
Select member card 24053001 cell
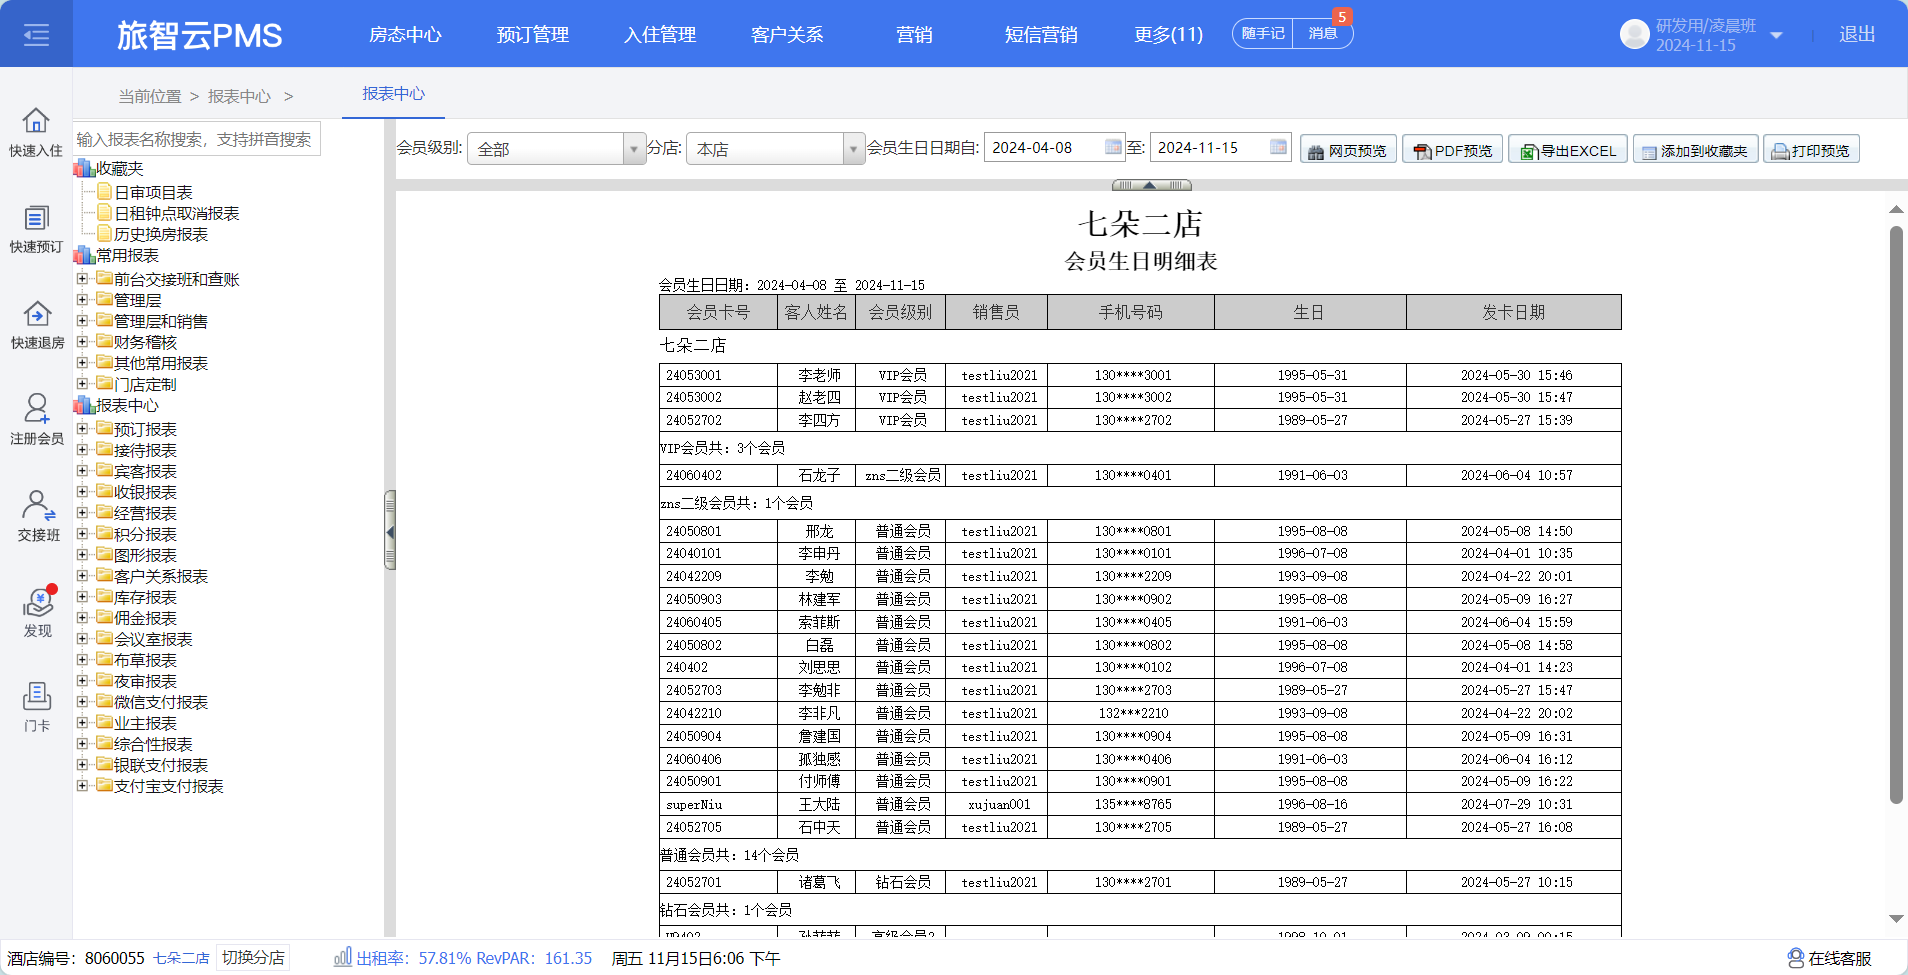(718, 375)
